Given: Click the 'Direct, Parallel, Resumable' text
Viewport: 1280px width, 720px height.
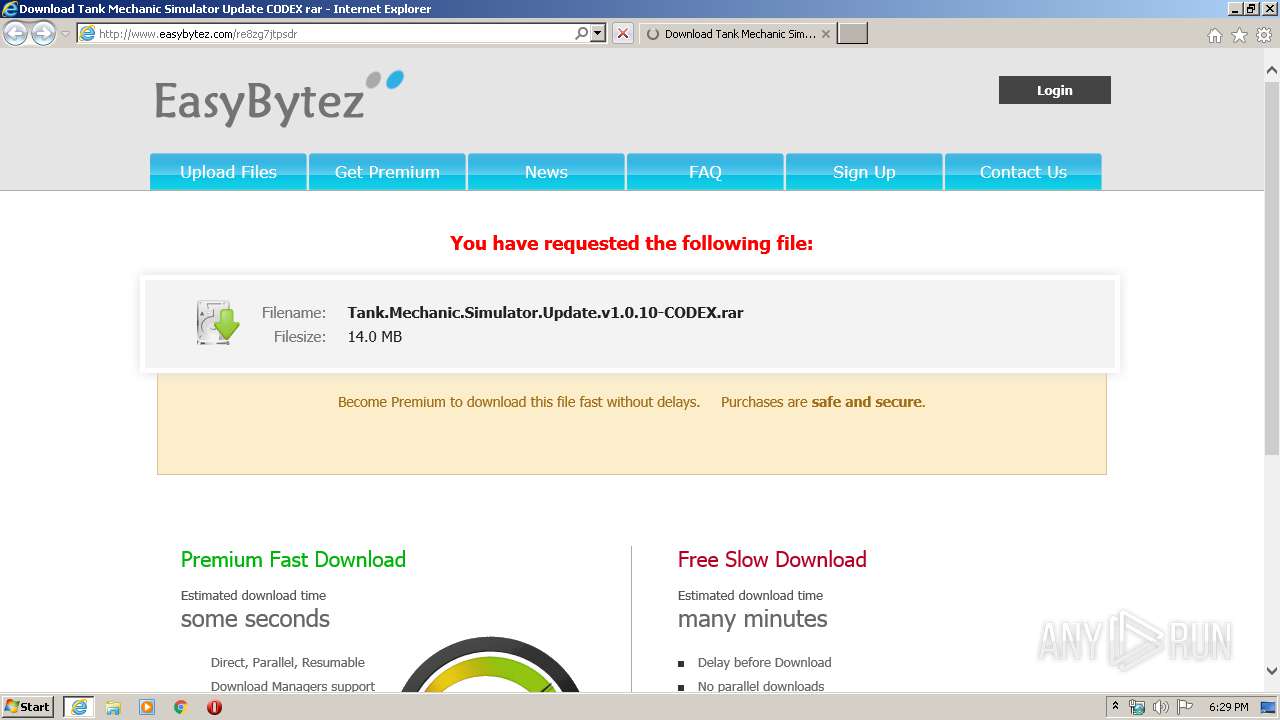Looking at the screenshot, I should (x=287, y=663).
